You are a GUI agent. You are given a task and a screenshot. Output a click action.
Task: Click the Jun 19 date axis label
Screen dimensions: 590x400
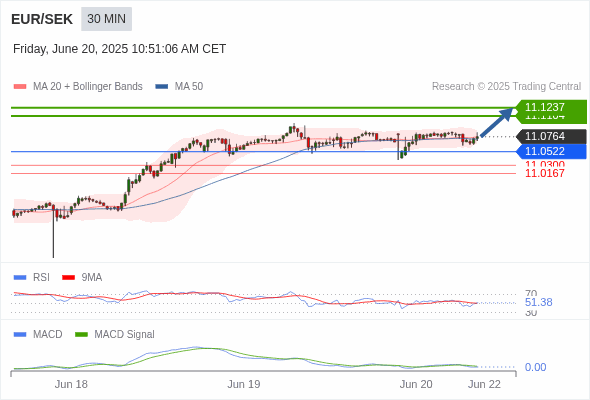(244, 384)
